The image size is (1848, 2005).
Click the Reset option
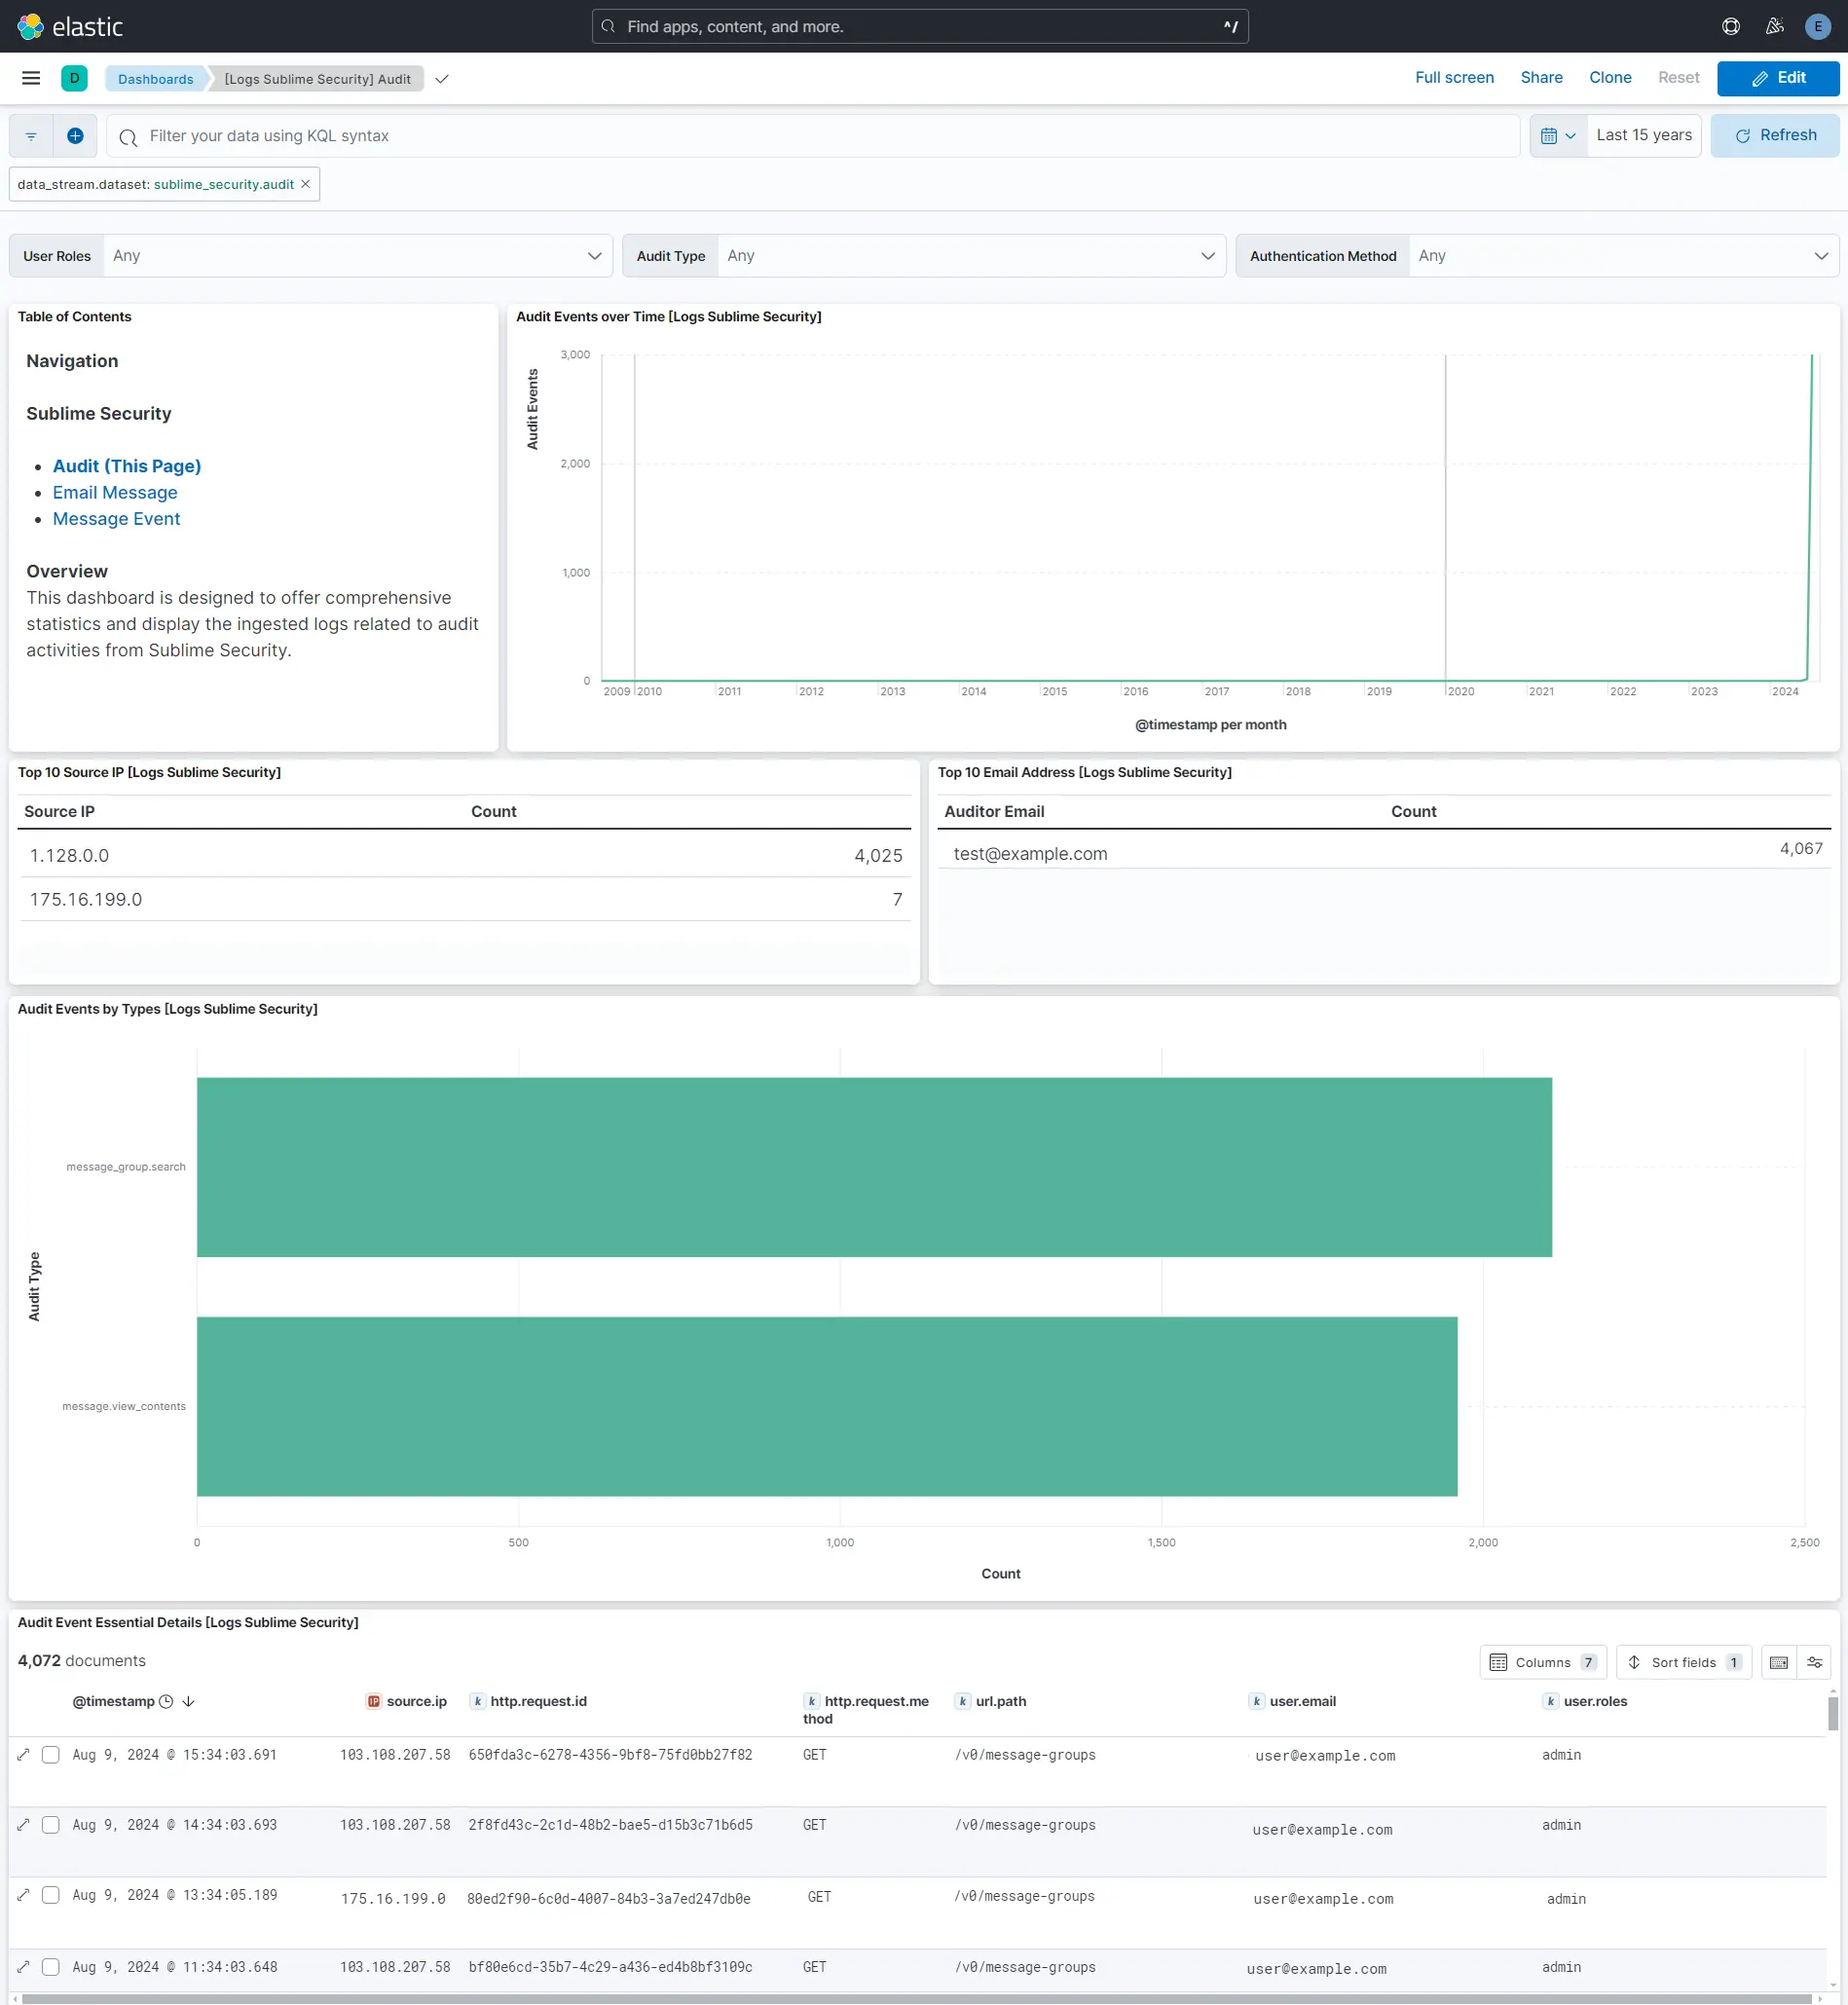(1678, 78)
